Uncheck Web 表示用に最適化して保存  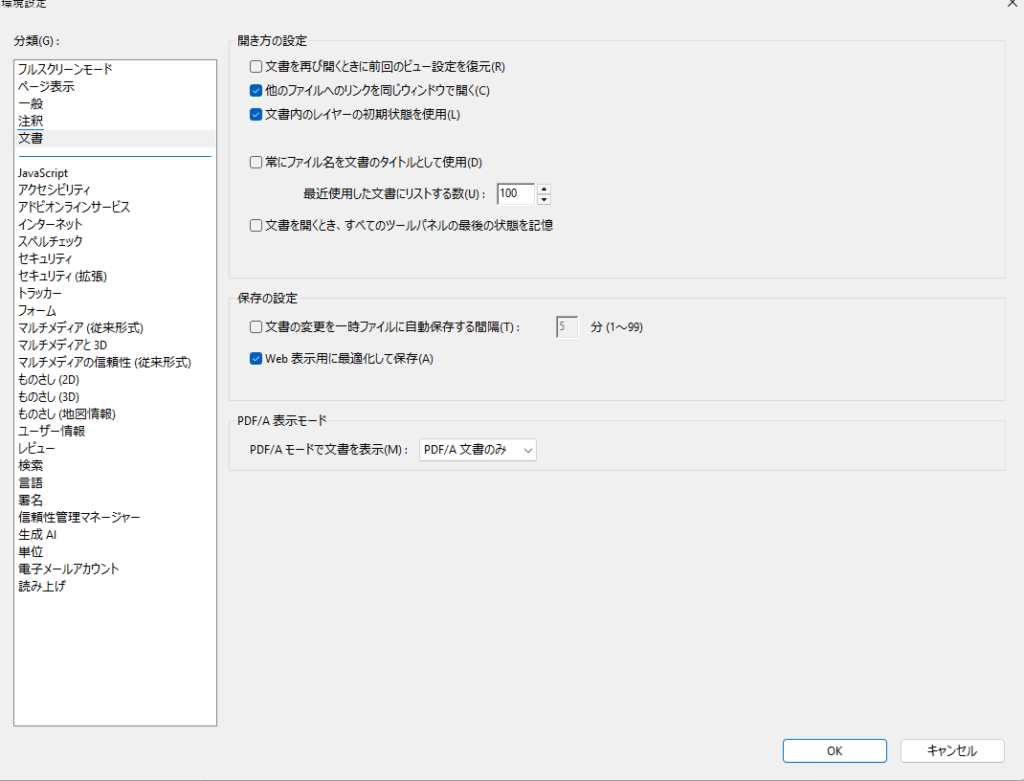tap(256, 359)
